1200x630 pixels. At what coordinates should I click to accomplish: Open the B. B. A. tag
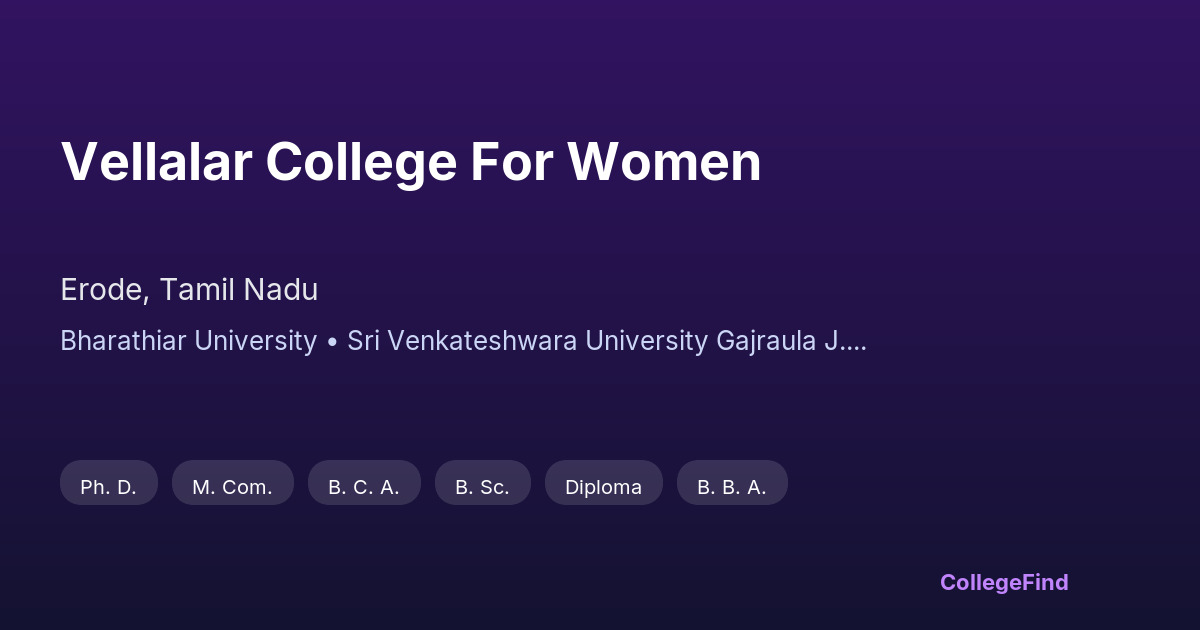(732, 487)
